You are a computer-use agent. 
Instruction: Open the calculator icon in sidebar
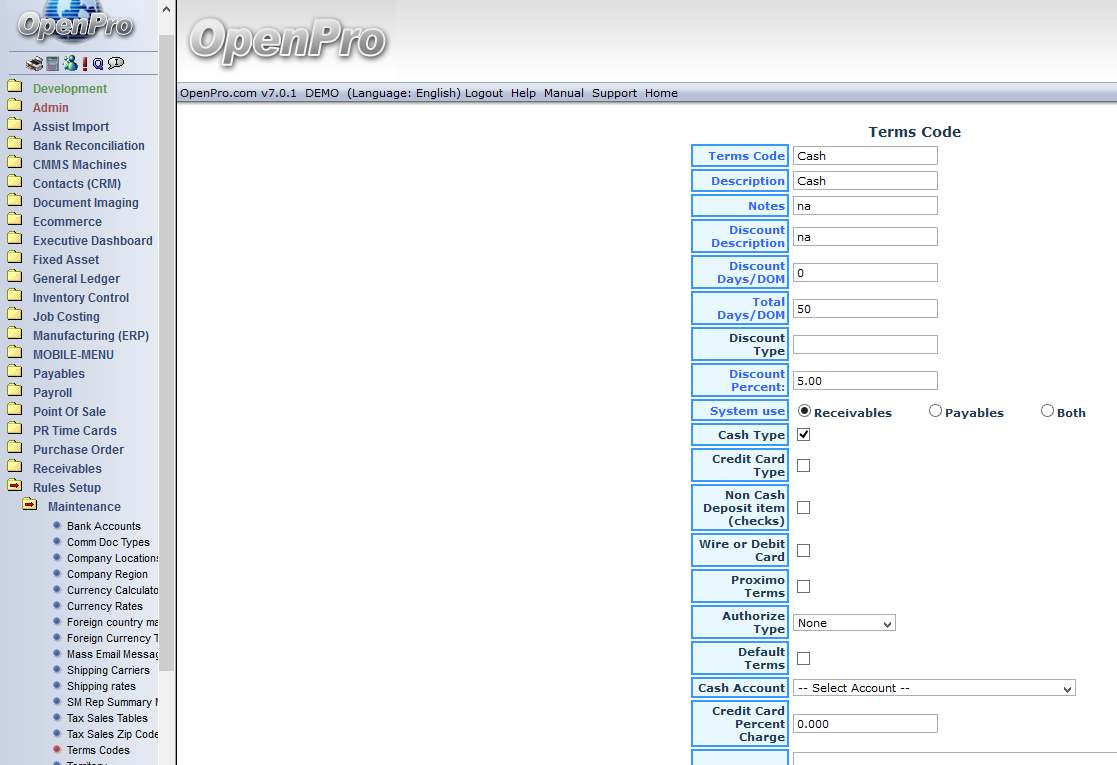coord(52,64)
